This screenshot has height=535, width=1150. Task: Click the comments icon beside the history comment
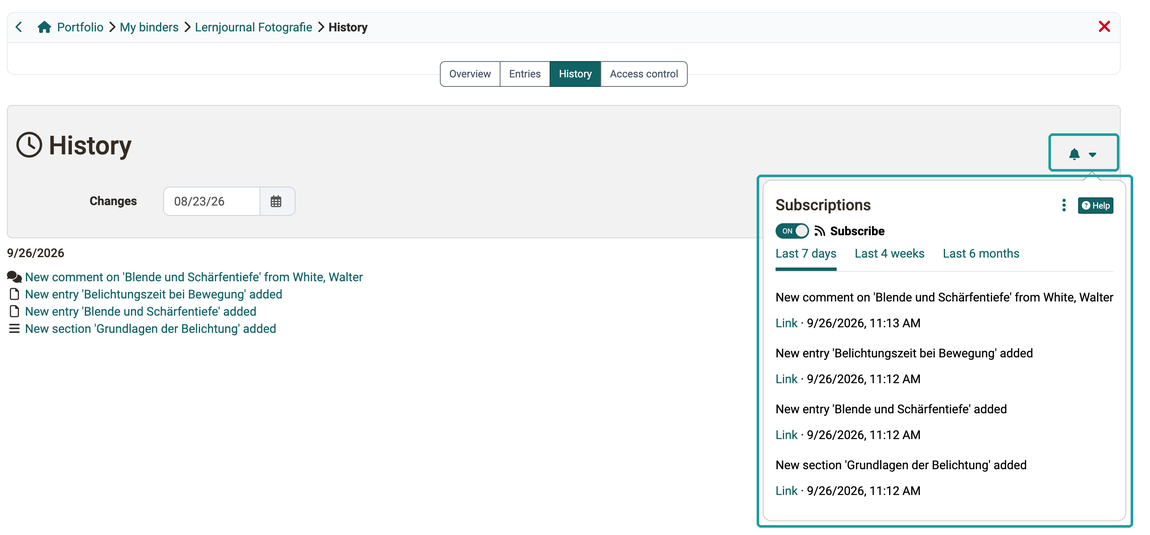click(x=14, y=277)
